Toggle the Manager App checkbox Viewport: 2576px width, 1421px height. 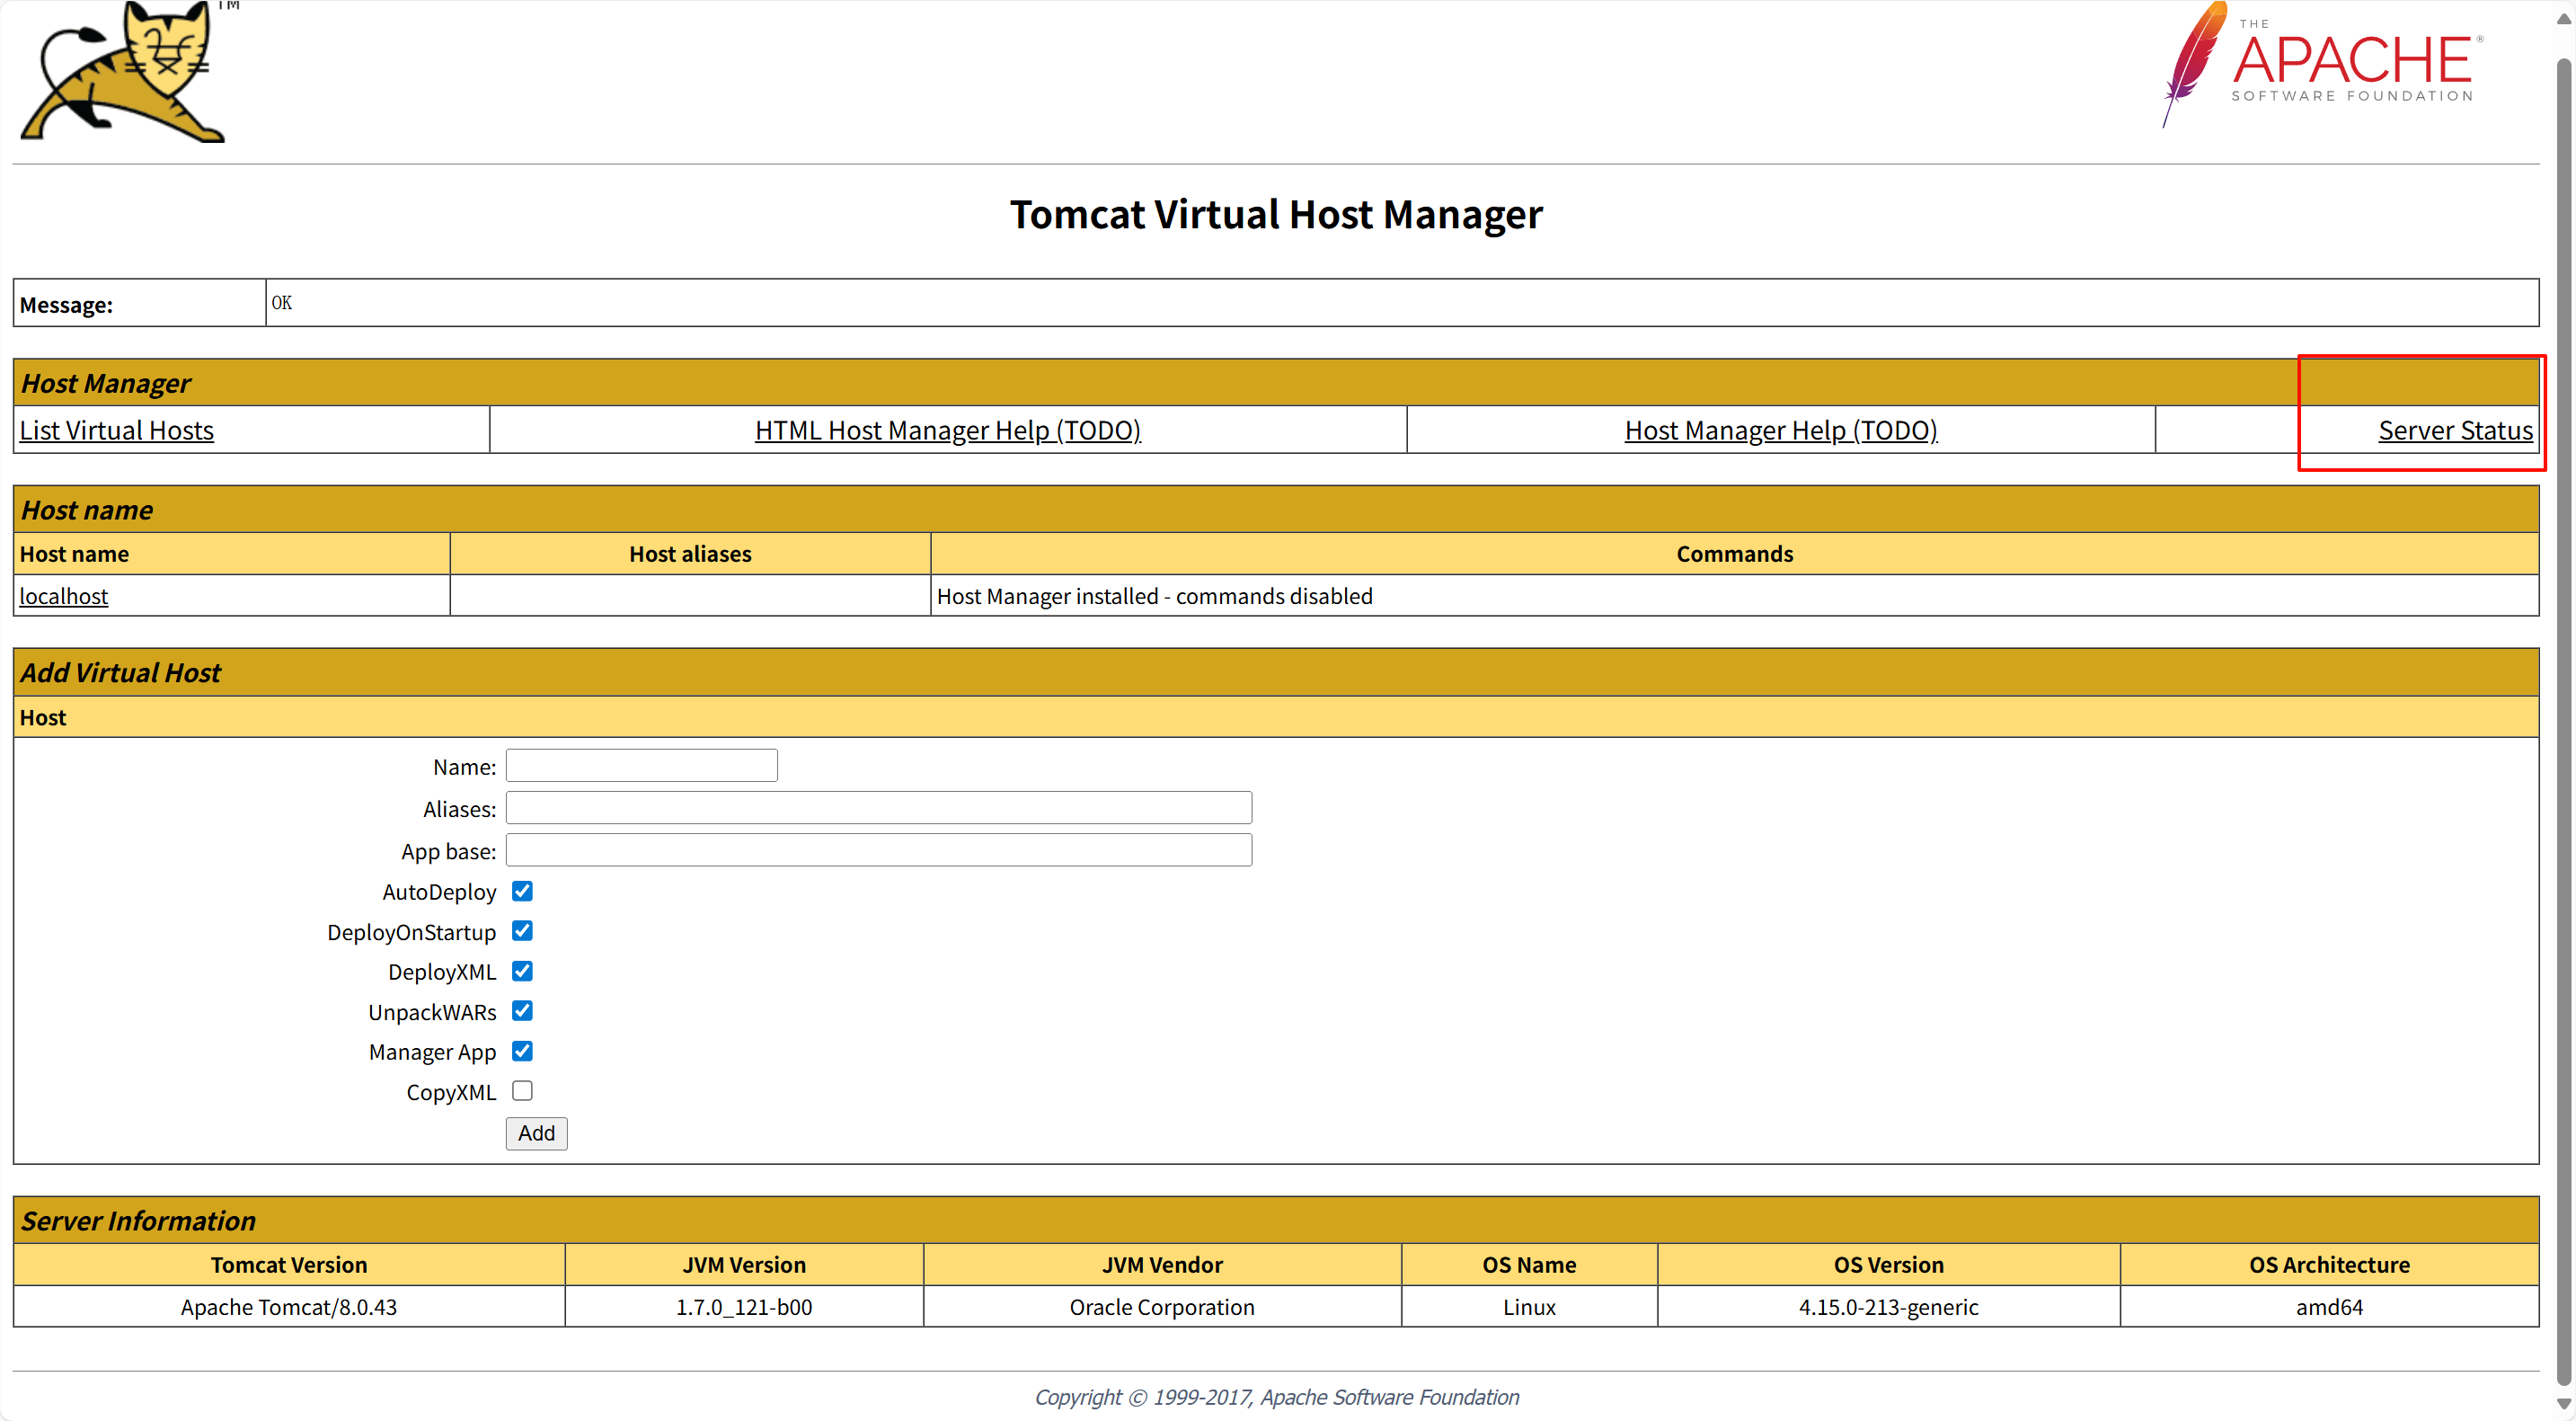pyautogui.click(x=522, y=1051)
